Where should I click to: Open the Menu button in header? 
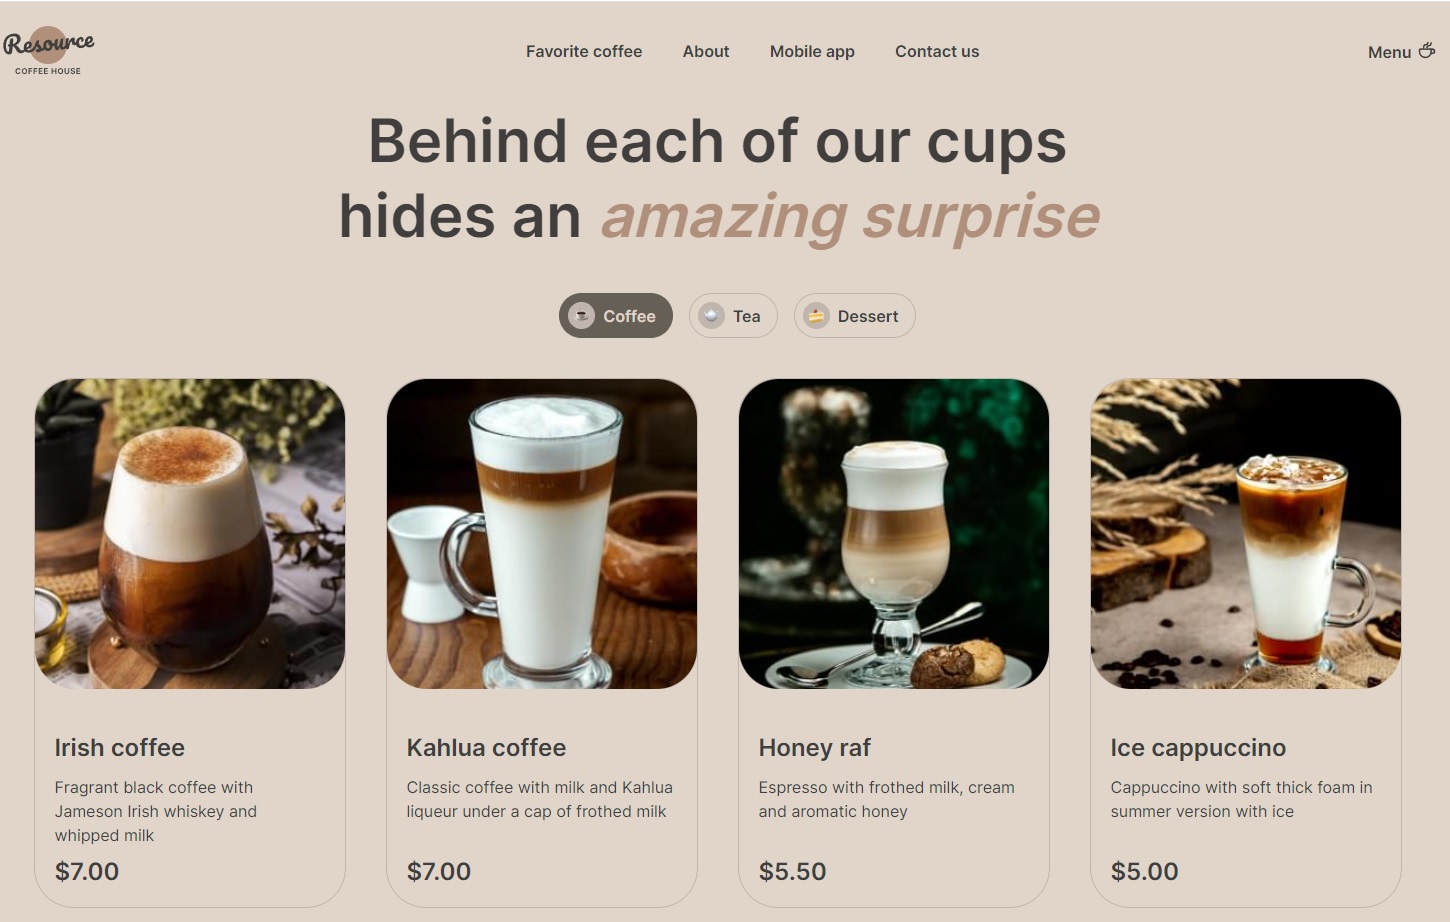1402,51
